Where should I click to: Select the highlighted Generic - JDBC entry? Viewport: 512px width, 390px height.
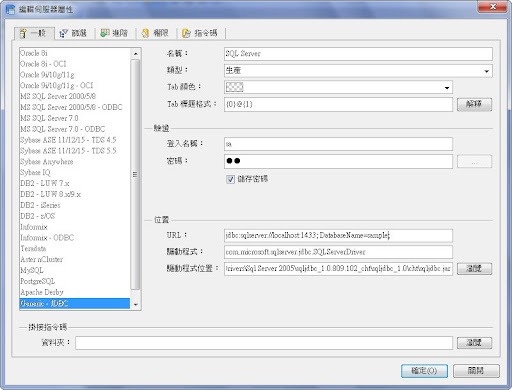[x=75, y=303]
